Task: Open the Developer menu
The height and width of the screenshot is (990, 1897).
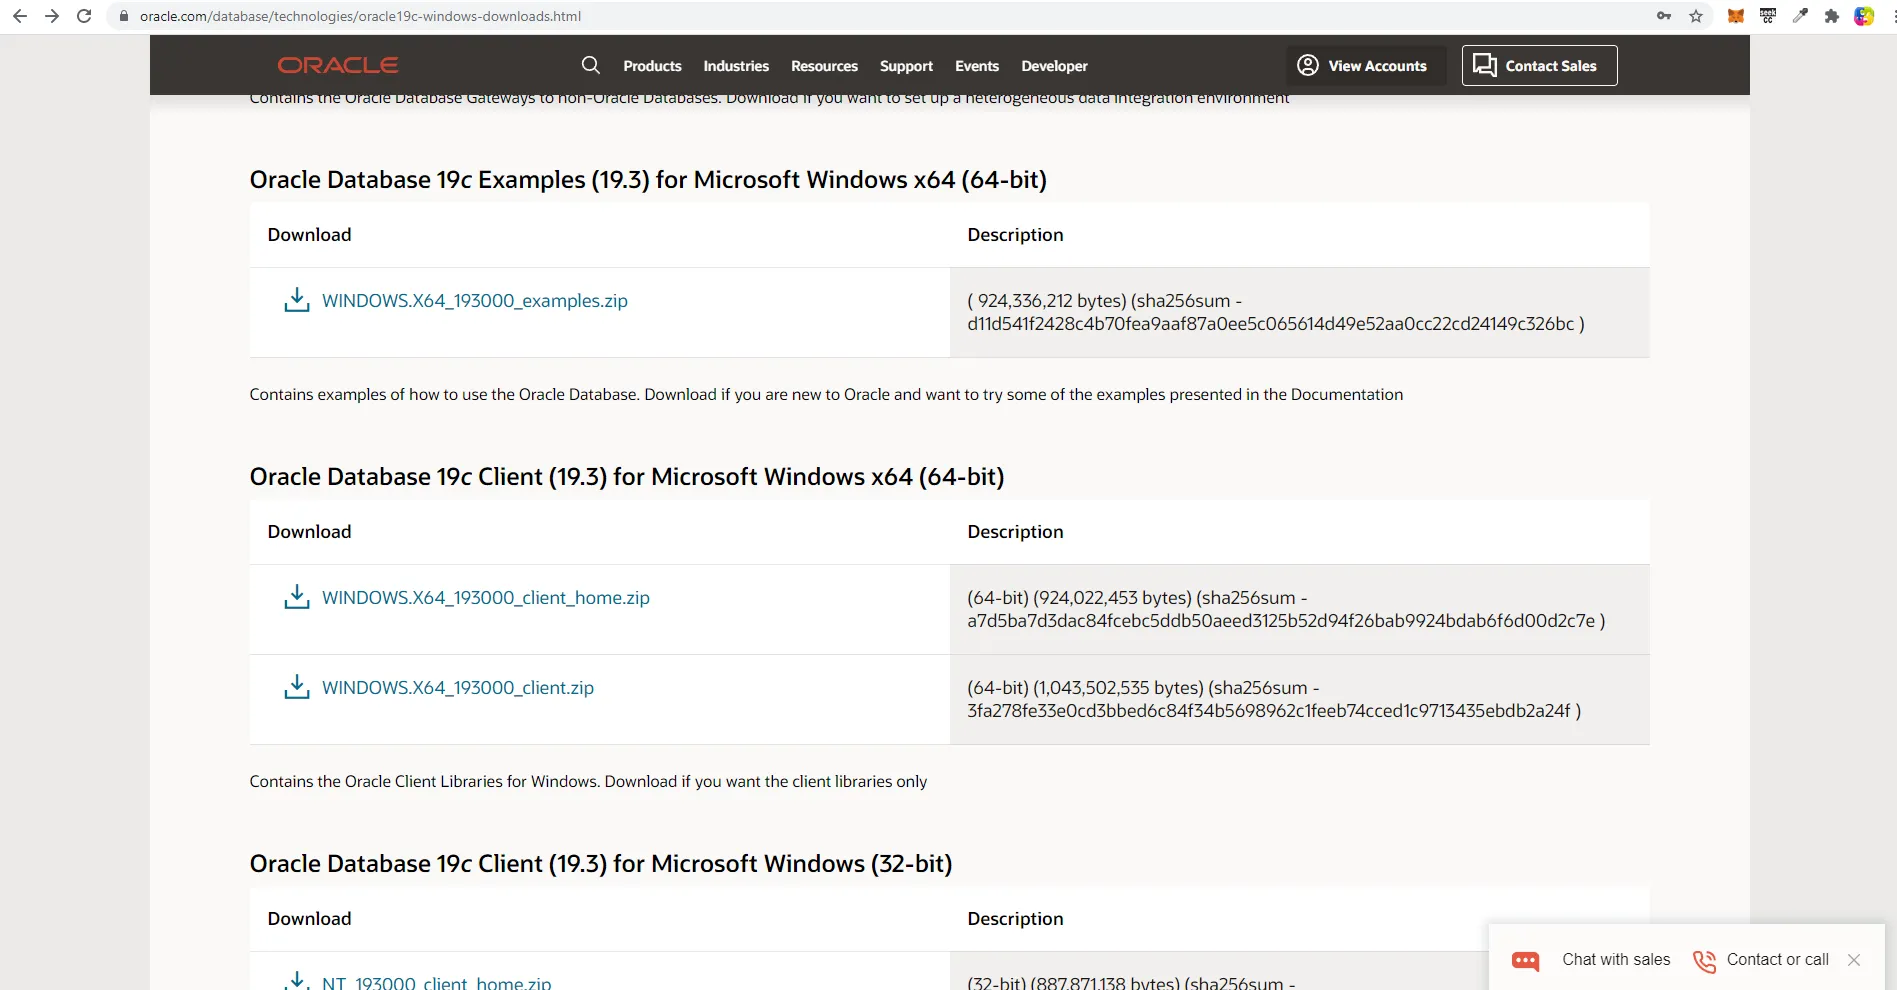Action: click(1054, 66)
